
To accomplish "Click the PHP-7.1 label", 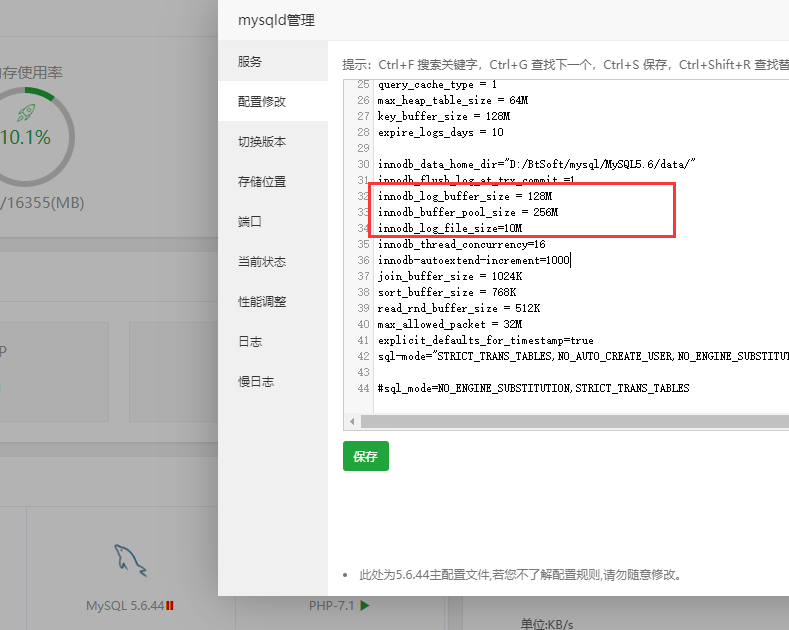I will pos(332,605).
